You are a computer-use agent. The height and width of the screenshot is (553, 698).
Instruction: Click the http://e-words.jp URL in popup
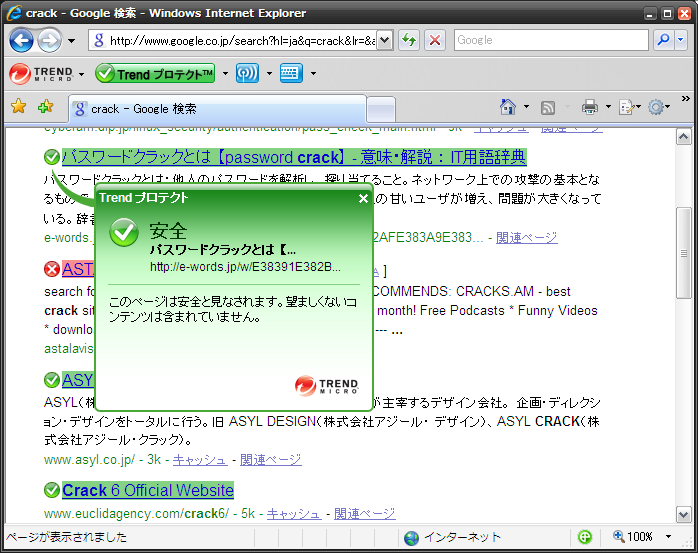245,267
